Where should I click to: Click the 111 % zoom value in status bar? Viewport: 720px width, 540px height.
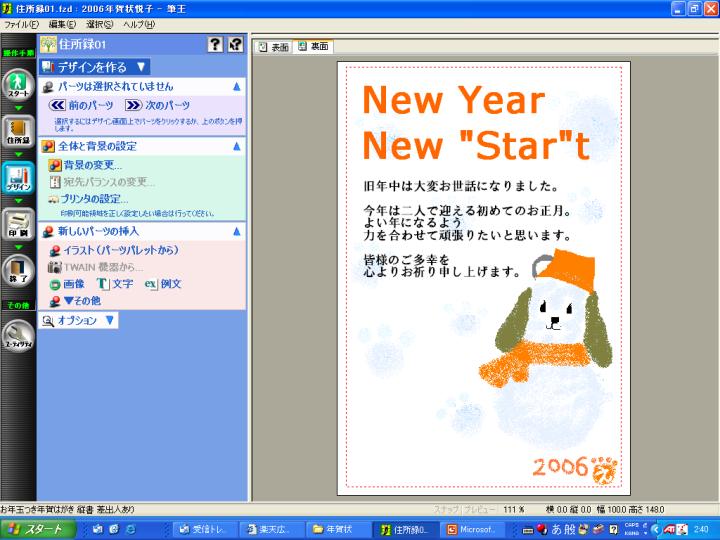[x=514, y=509]
